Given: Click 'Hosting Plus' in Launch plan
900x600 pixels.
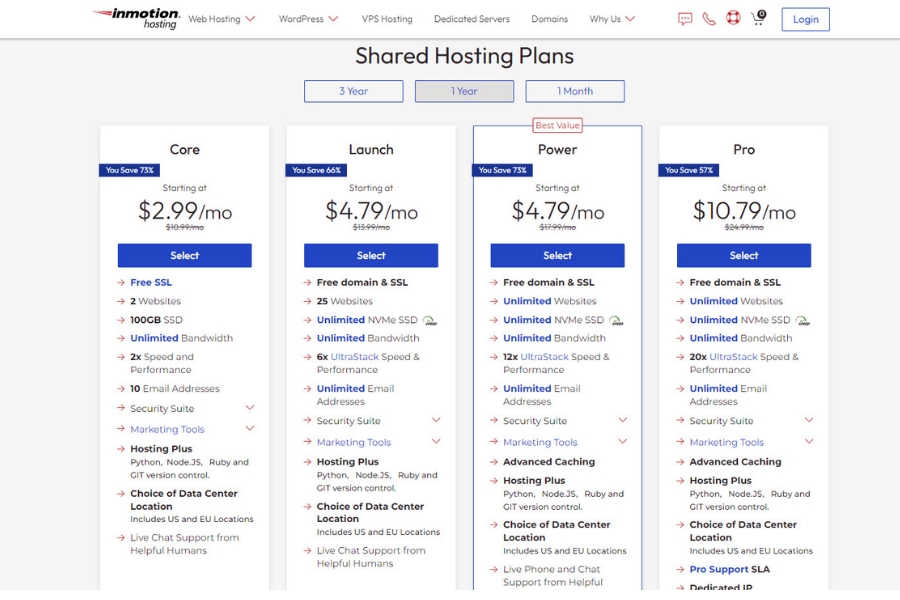Looking at the screenshot, I should (347, 462).
